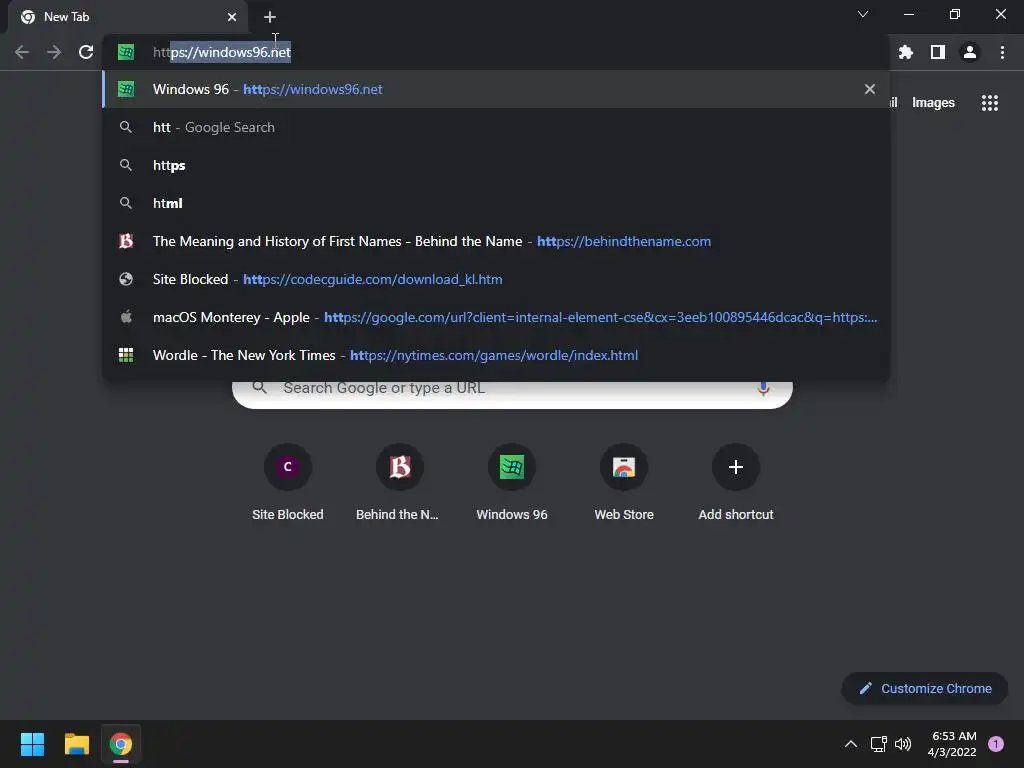Open Wordle New York Times suggestion

point(496,355)
